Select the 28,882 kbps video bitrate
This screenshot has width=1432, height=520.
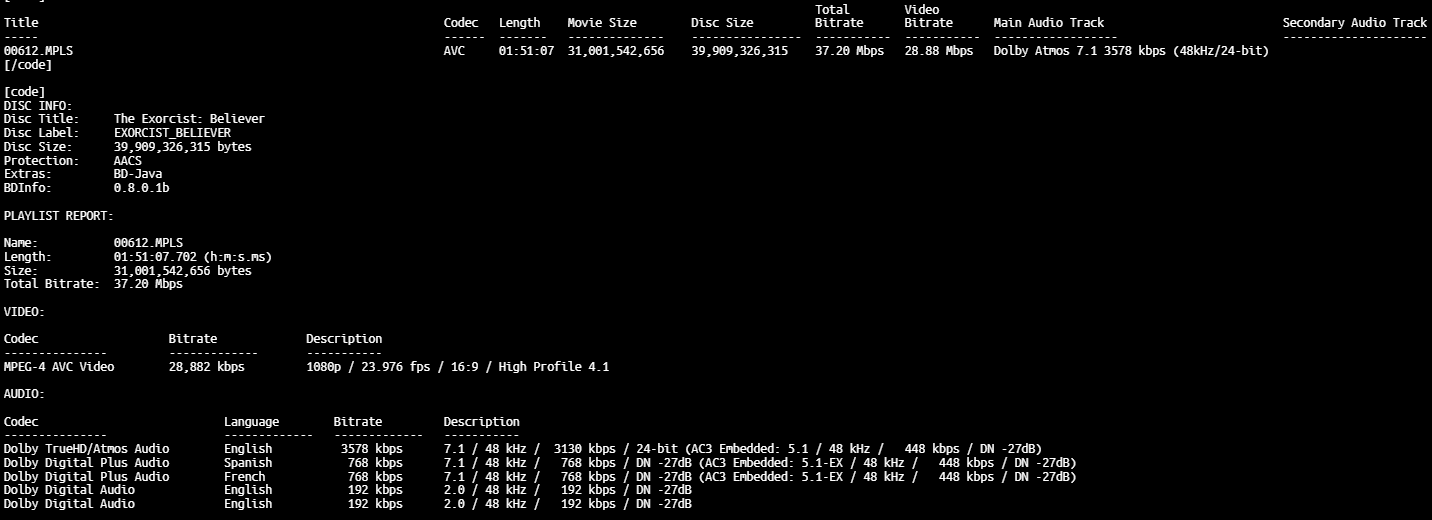coord(206,367)
